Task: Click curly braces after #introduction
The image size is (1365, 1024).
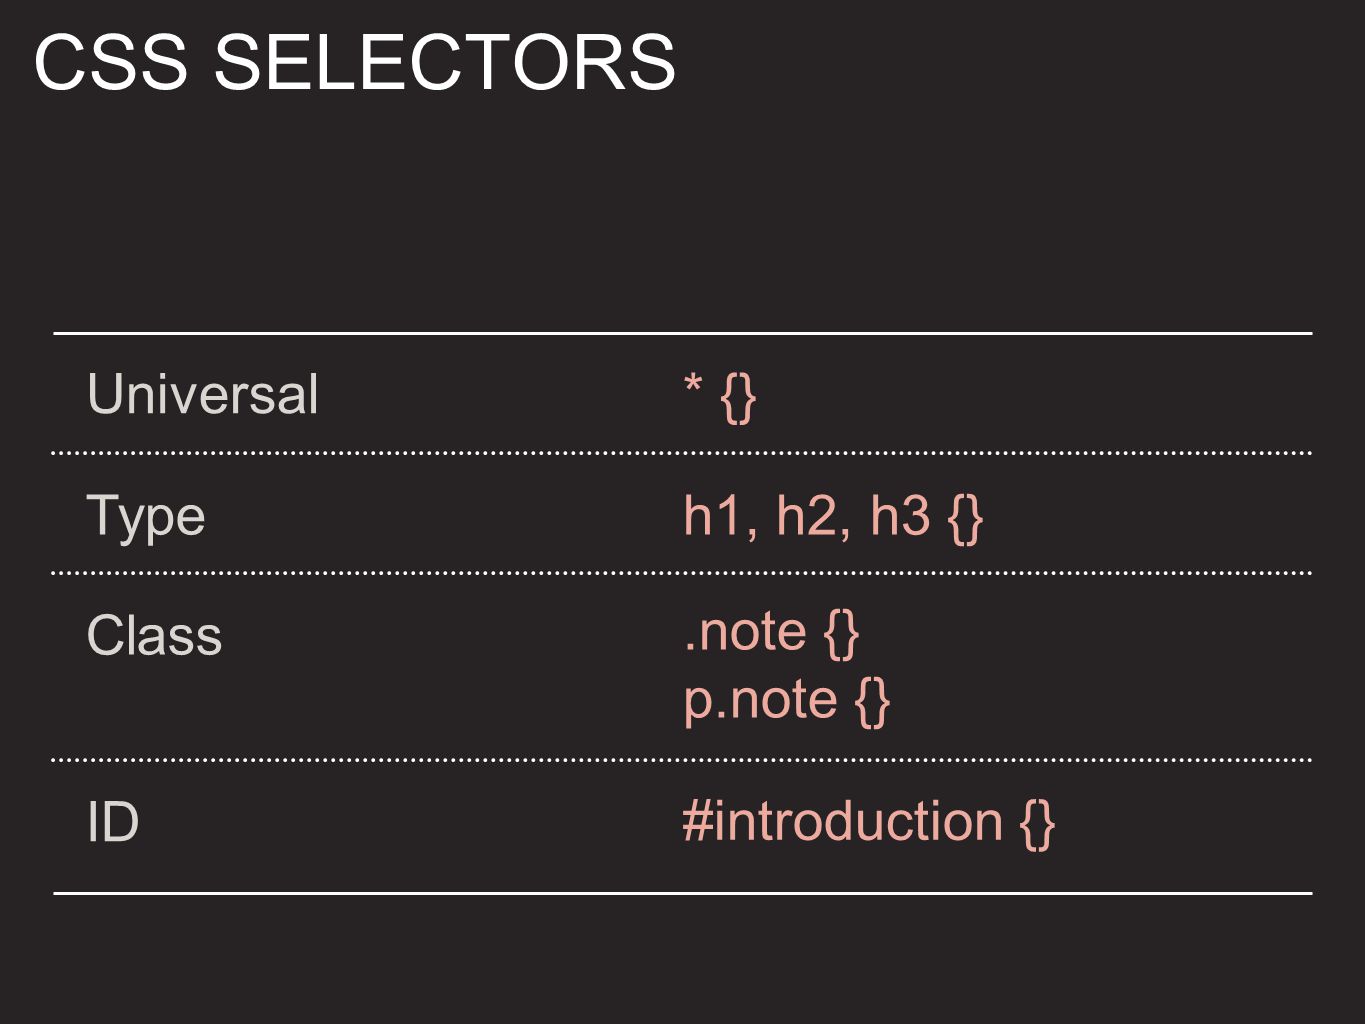Action: (x=1037, y=824)
